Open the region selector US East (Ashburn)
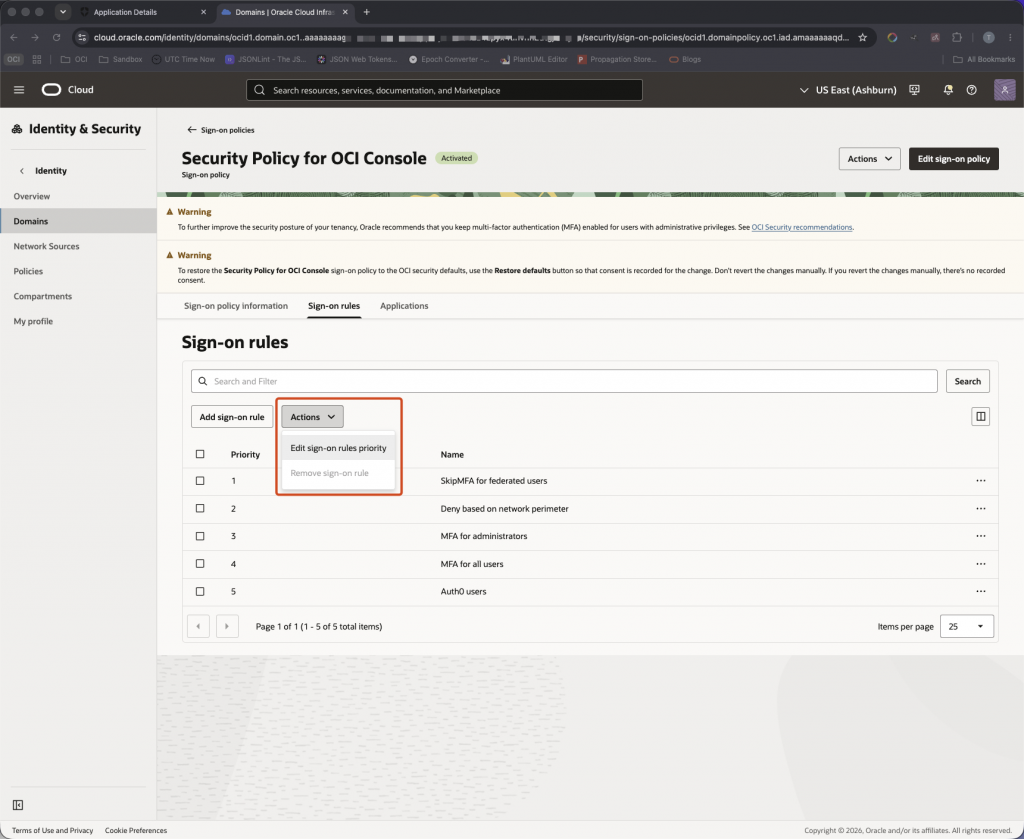This screenshot has width=1024, height=839. (848, 90)
